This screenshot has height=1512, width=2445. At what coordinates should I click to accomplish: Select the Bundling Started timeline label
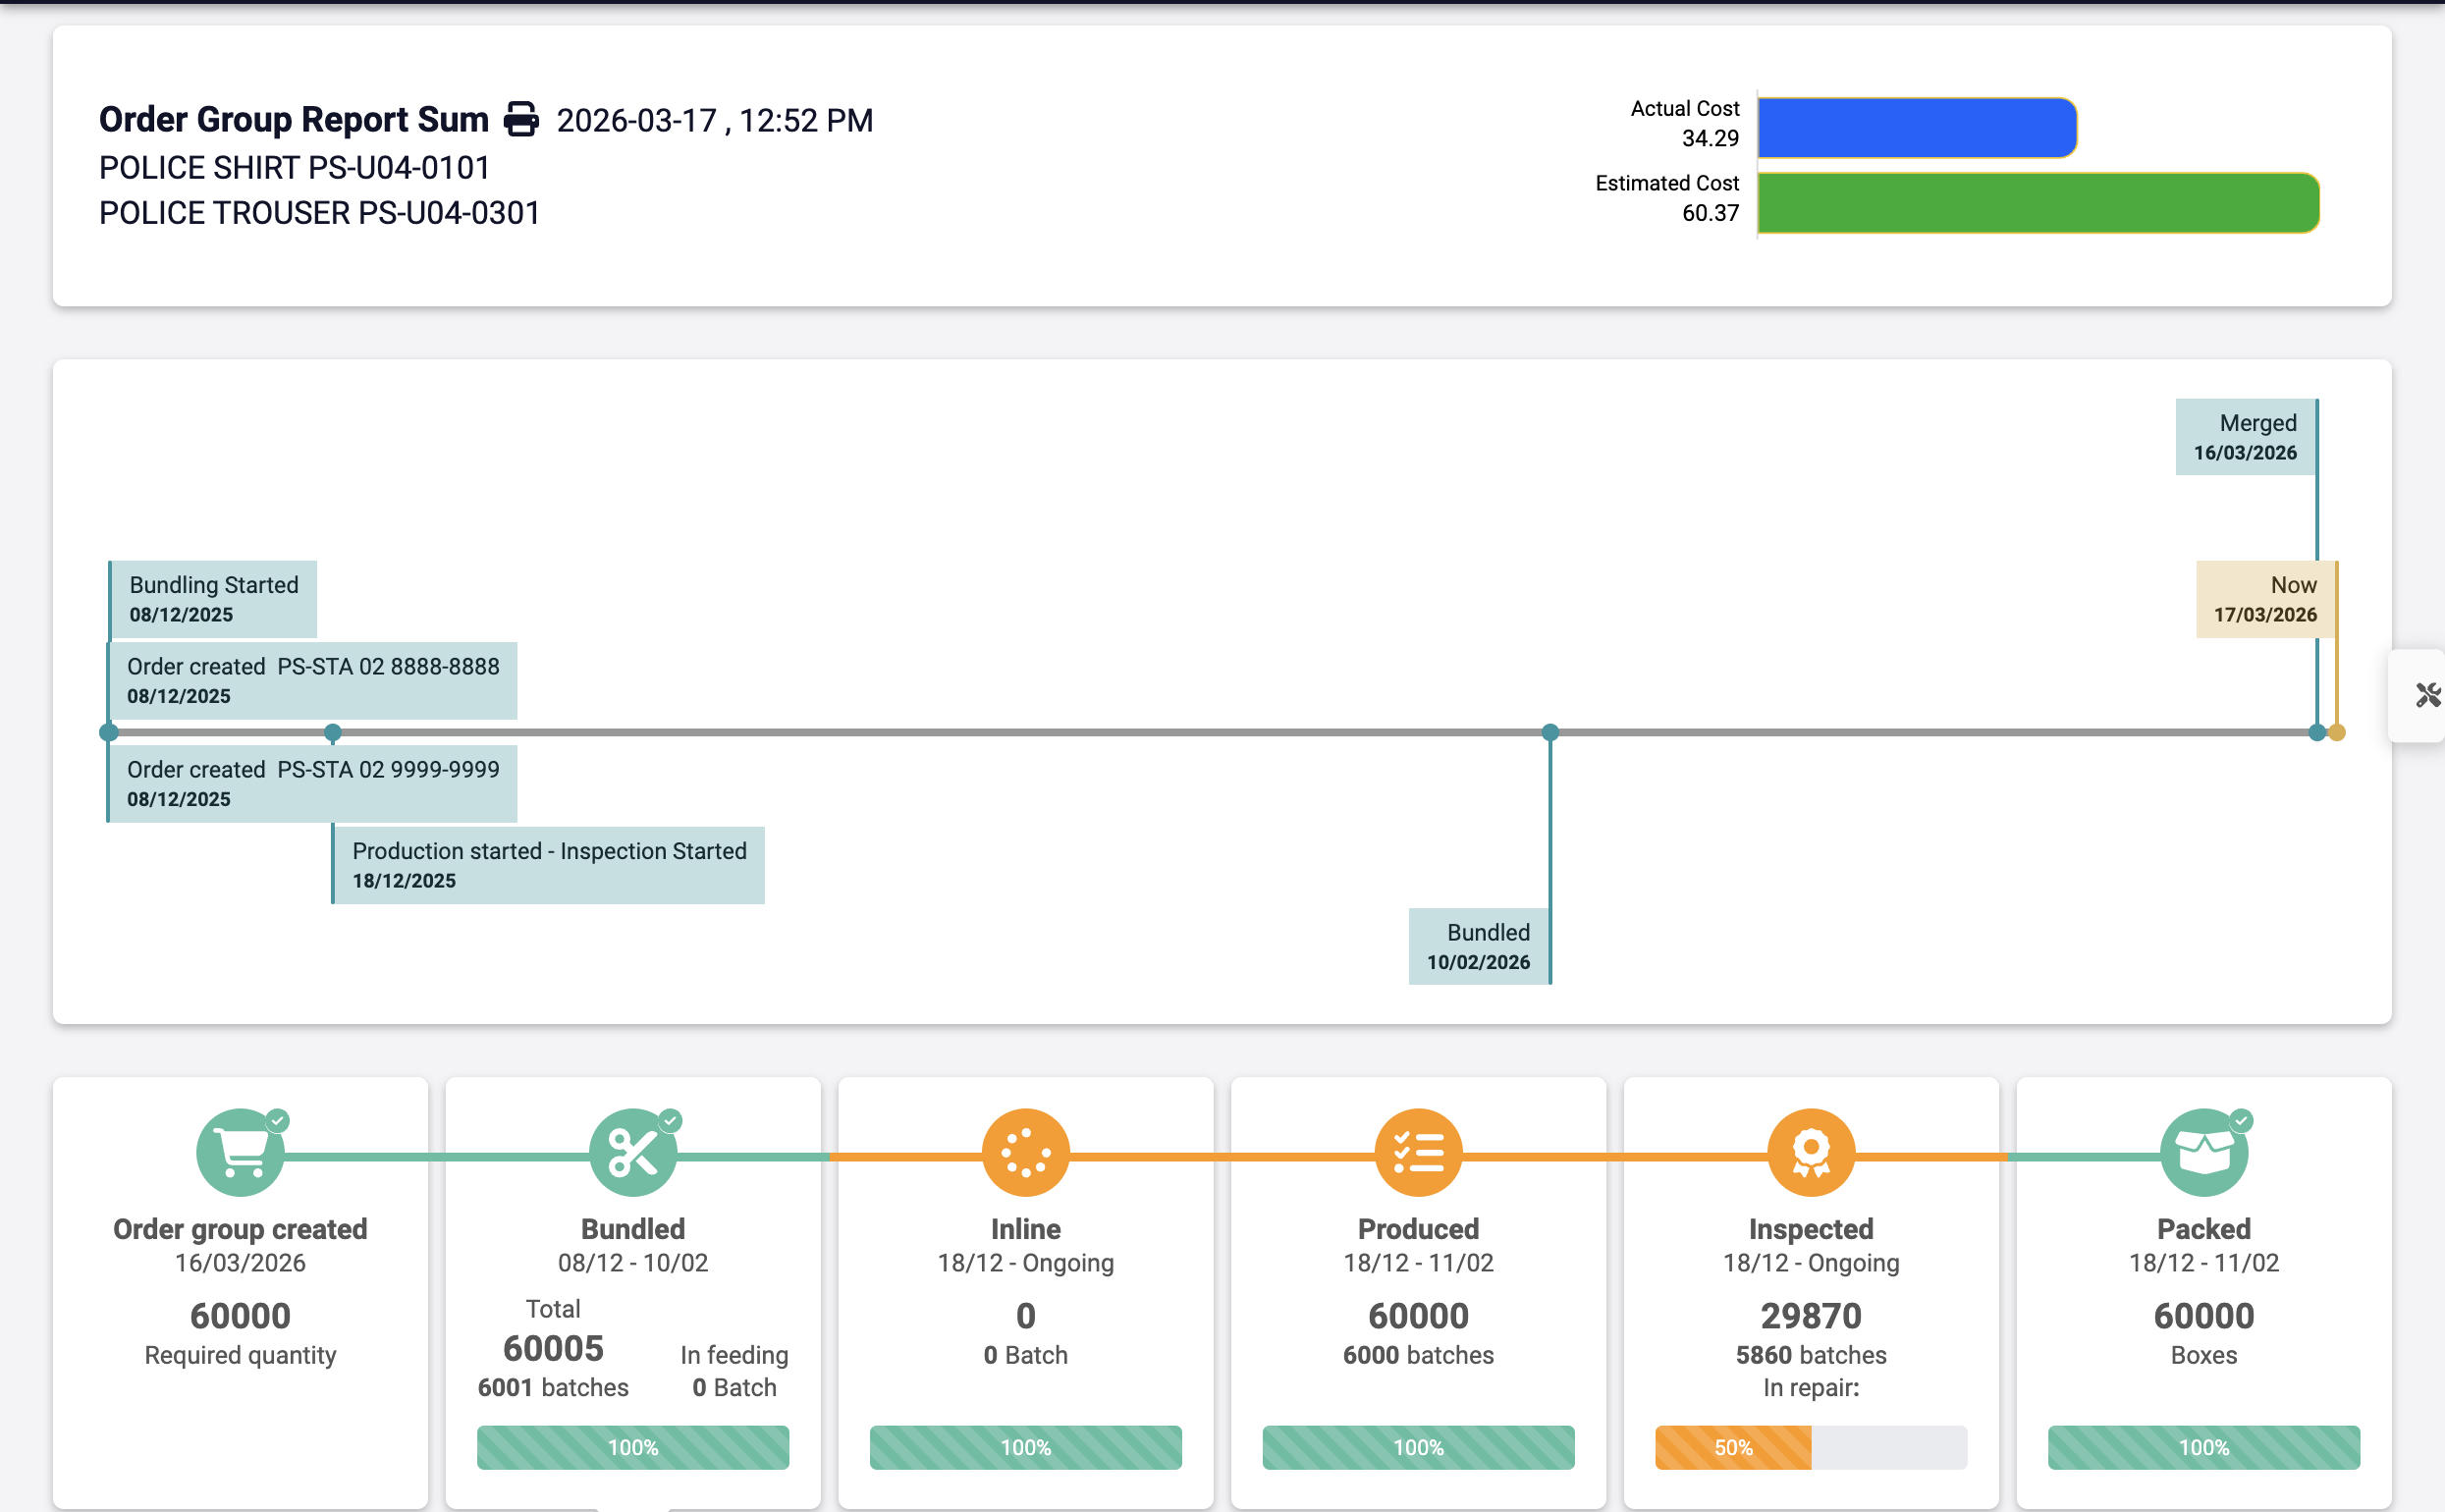point(213,599)
